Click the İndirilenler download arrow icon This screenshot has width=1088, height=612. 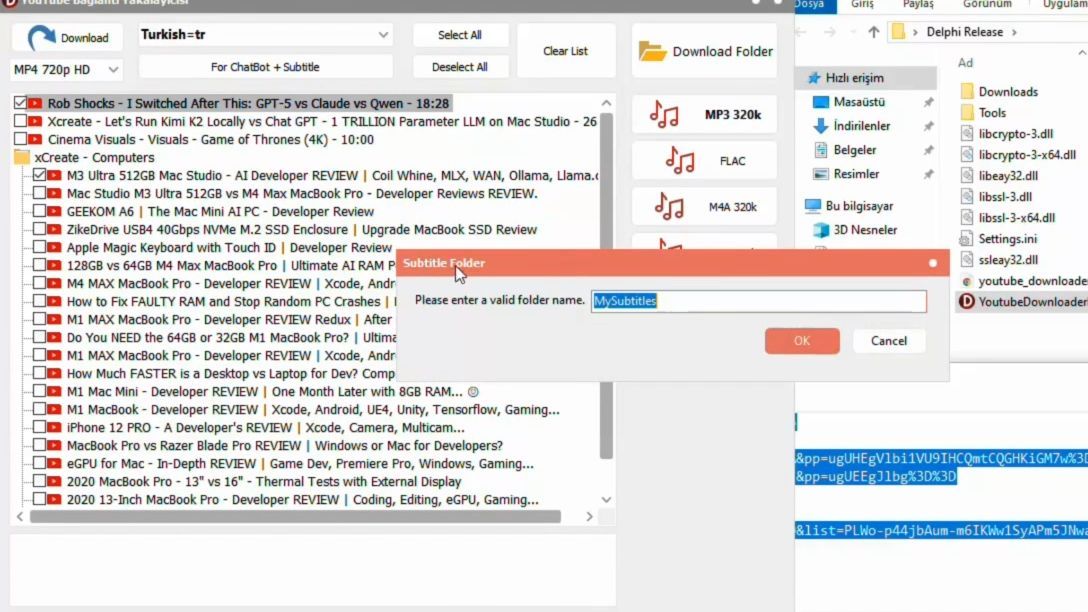pyautogui.click(x=820, y=126)
